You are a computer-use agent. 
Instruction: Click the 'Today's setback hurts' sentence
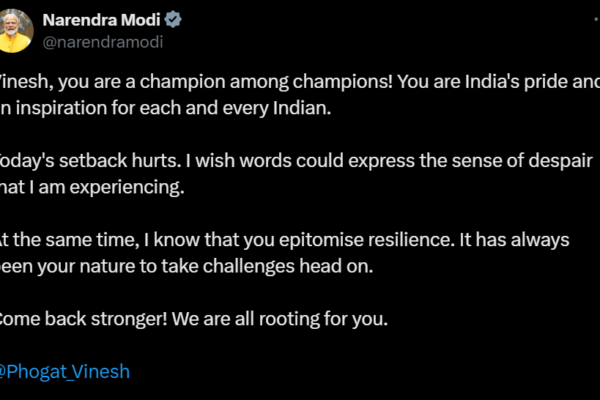100,161
